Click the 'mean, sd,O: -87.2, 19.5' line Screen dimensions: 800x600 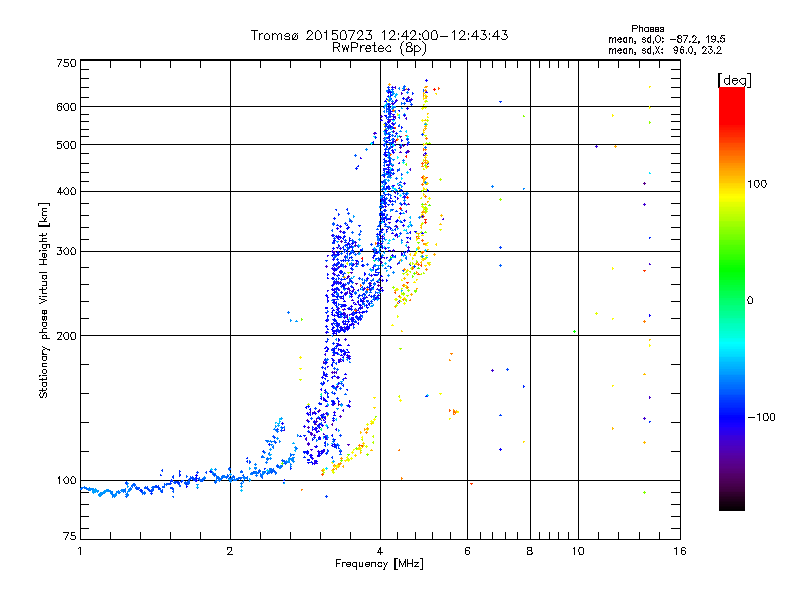point(666,39)
